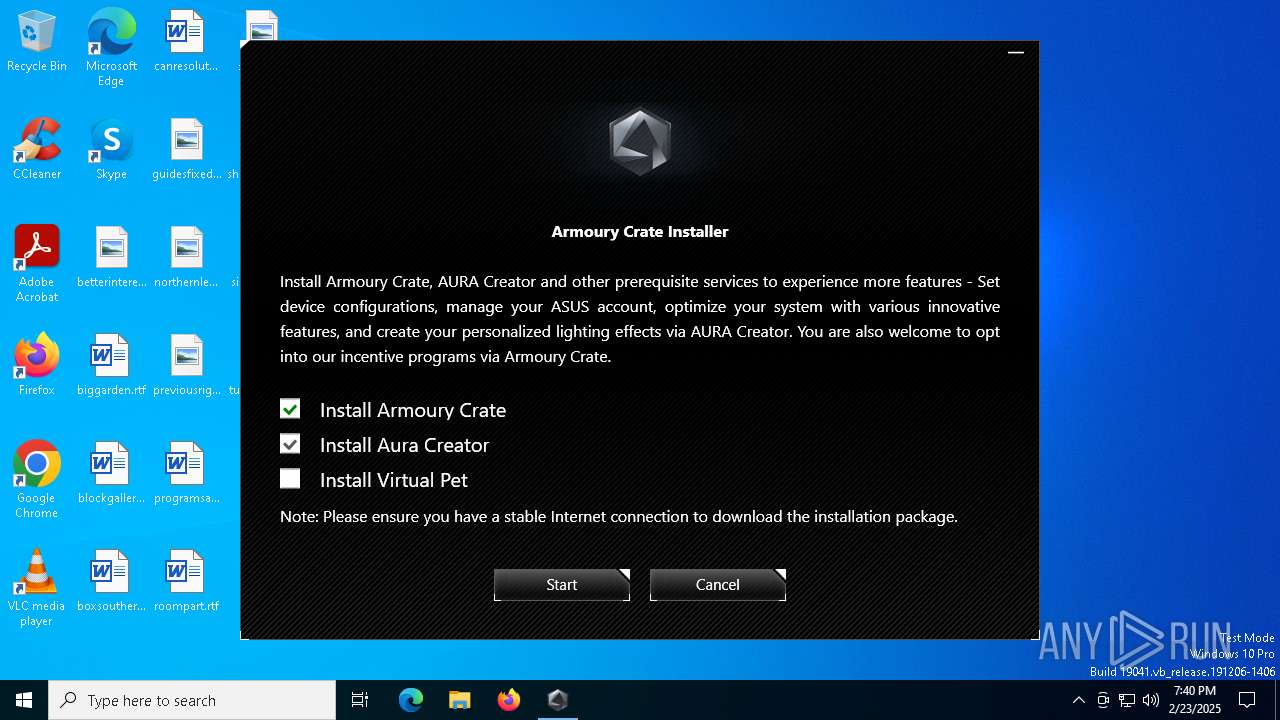Select the previousrig... image file
Image resolution: width=1280 pixels, height=720 pixels.
[x=186, y=366]
